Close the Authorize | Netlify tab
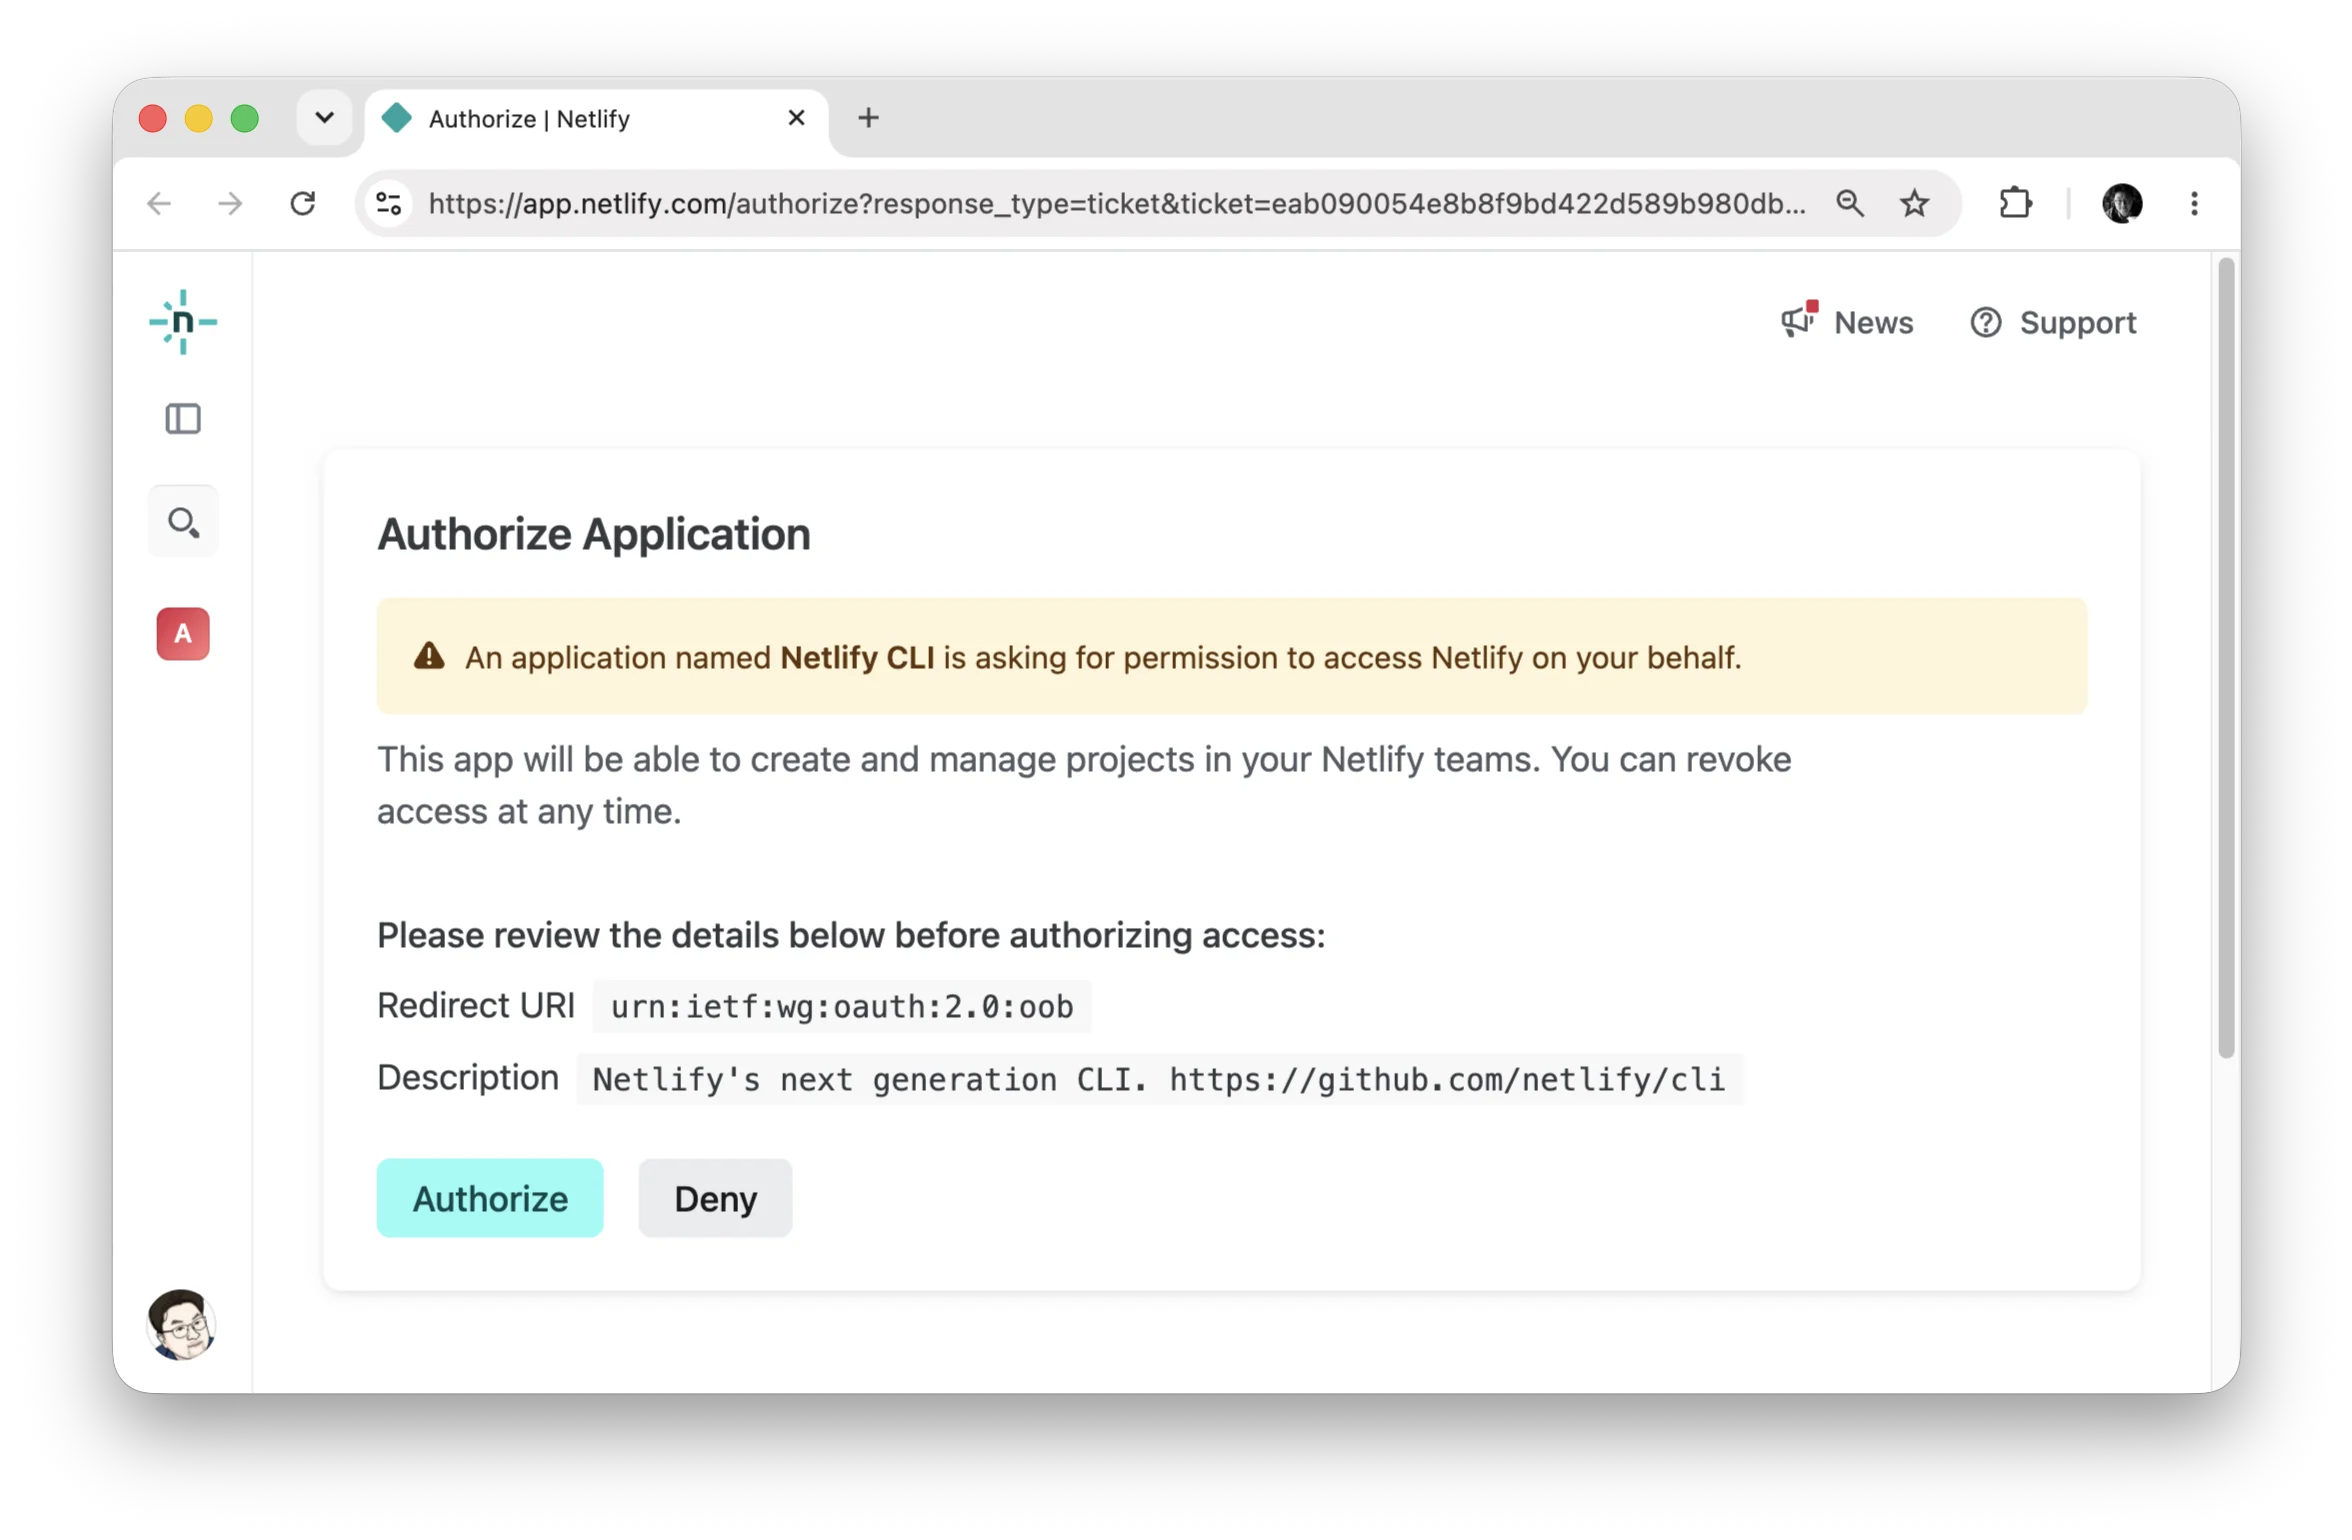The image size is (2352, 1540). [x=797, y=118]
